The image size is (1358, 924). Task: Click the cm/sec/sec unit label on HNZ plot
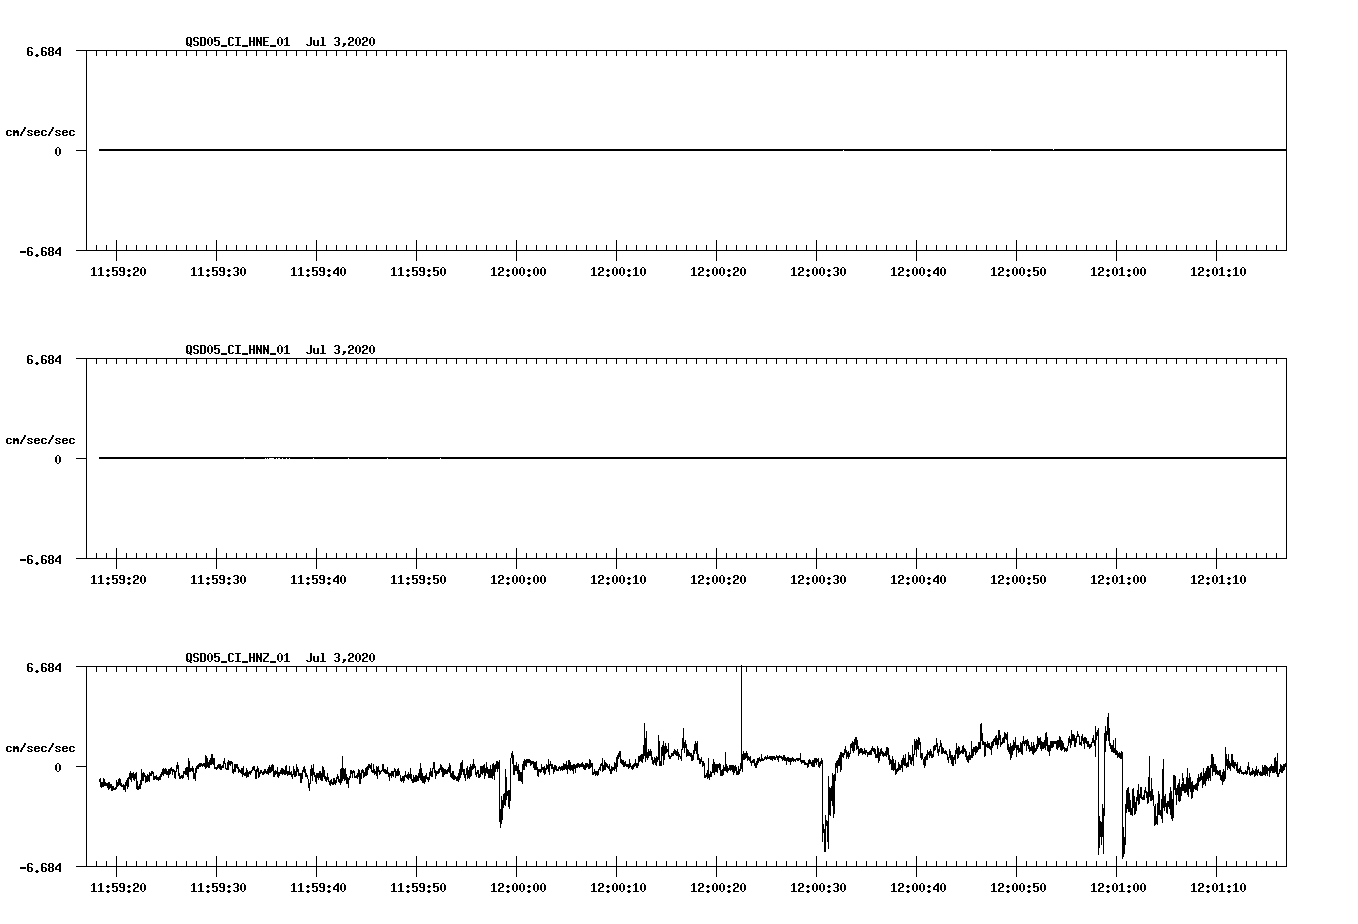point(40,748)
